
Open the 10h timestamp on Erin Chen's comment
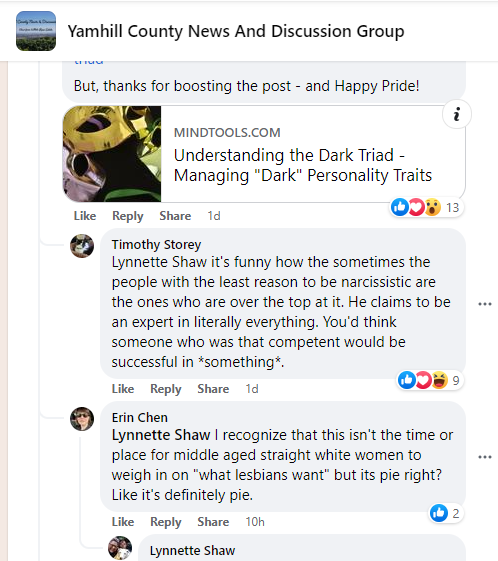255,522
